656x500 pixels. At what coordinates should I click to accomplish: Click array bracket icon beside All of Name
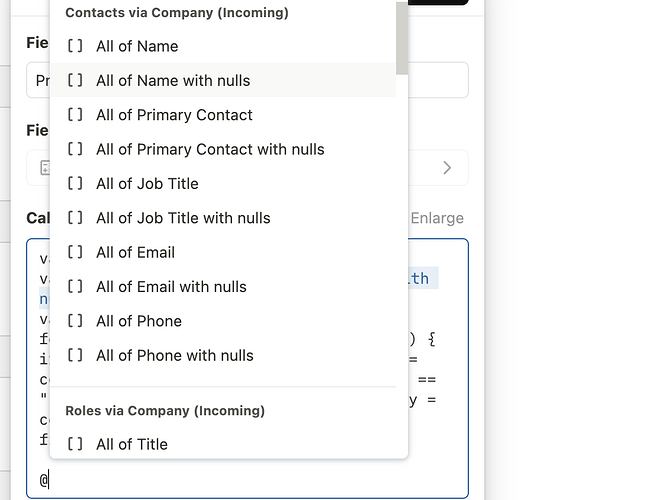click(75, 46)
